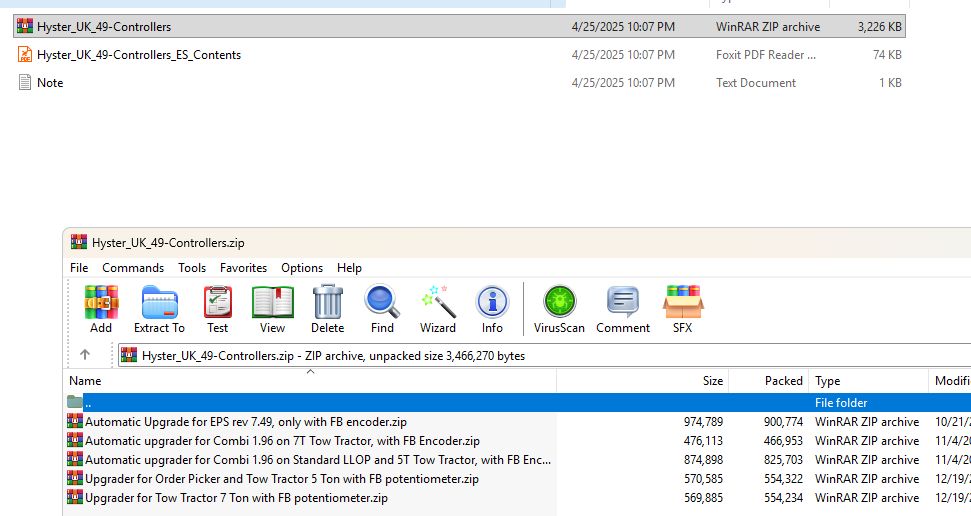
Task: Open the View book icon
Action: point(272,302)
